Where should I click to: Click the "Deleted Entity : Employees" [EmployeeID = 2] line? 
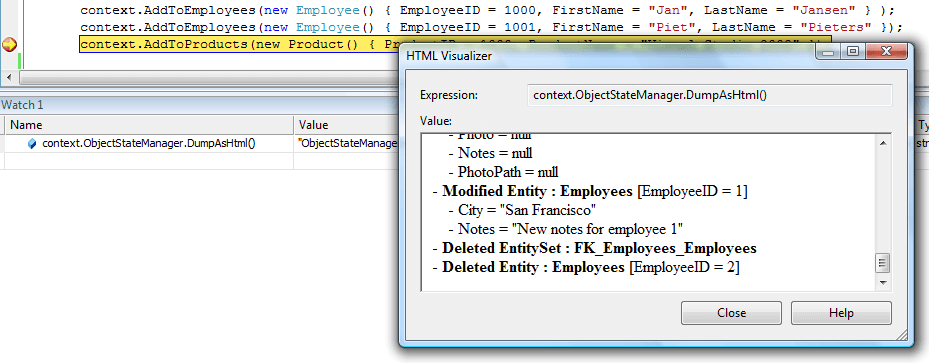point(586,267)
